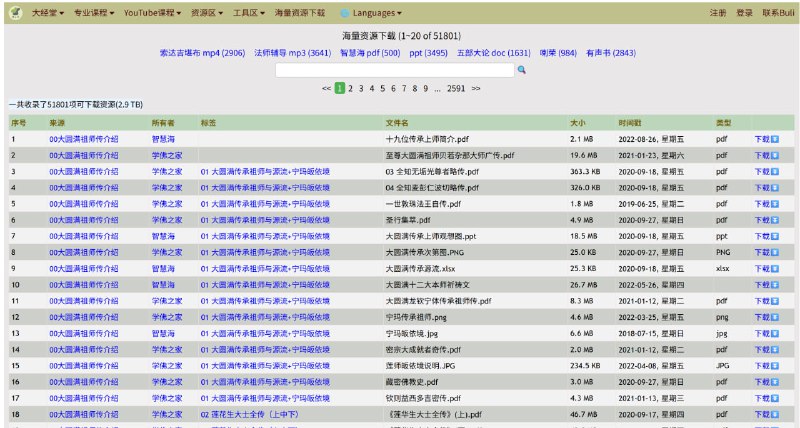Jump to last page 2591
800x428 pixels.
click(x=456, y=88)
